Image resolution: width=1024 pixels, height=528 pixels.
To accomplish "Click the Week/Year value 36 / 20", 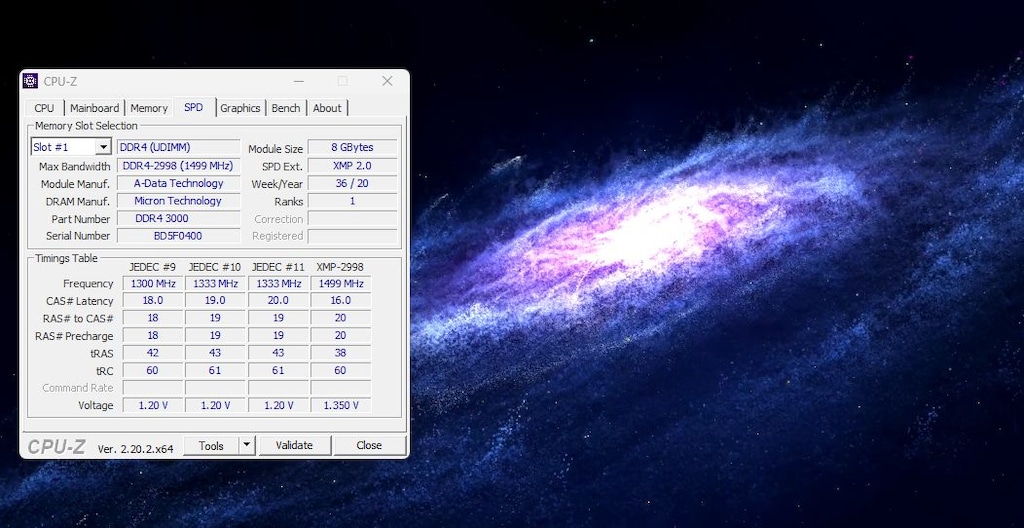I will tap(353, 183).
